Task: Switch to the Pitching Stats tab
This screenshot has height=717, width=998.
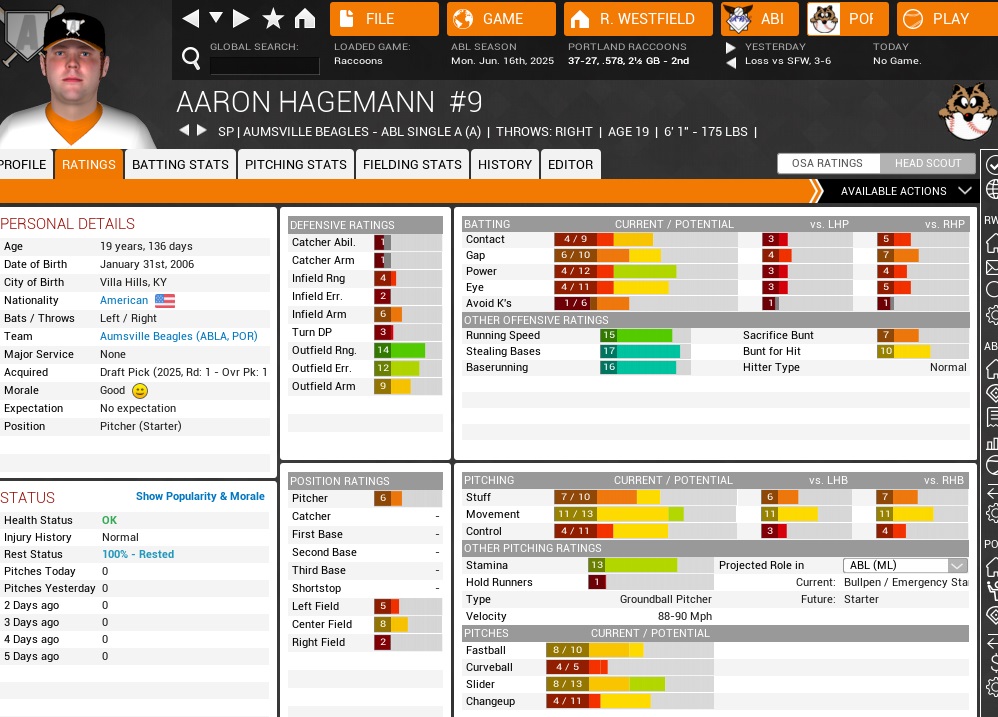Action: click(295, 165)
